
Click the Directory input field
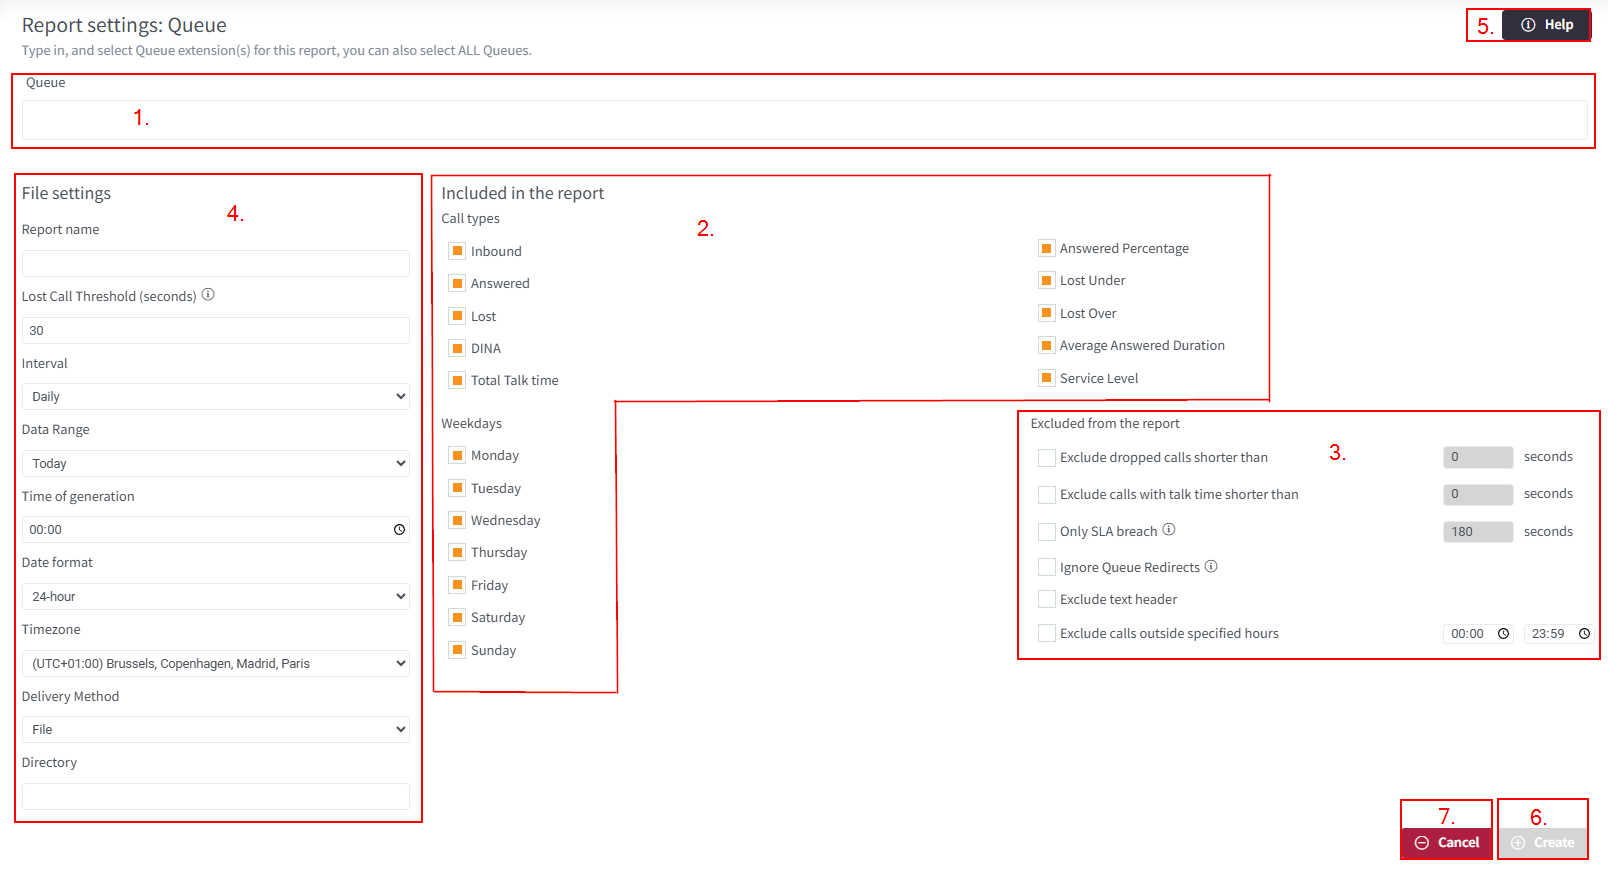tap(216, 796)
